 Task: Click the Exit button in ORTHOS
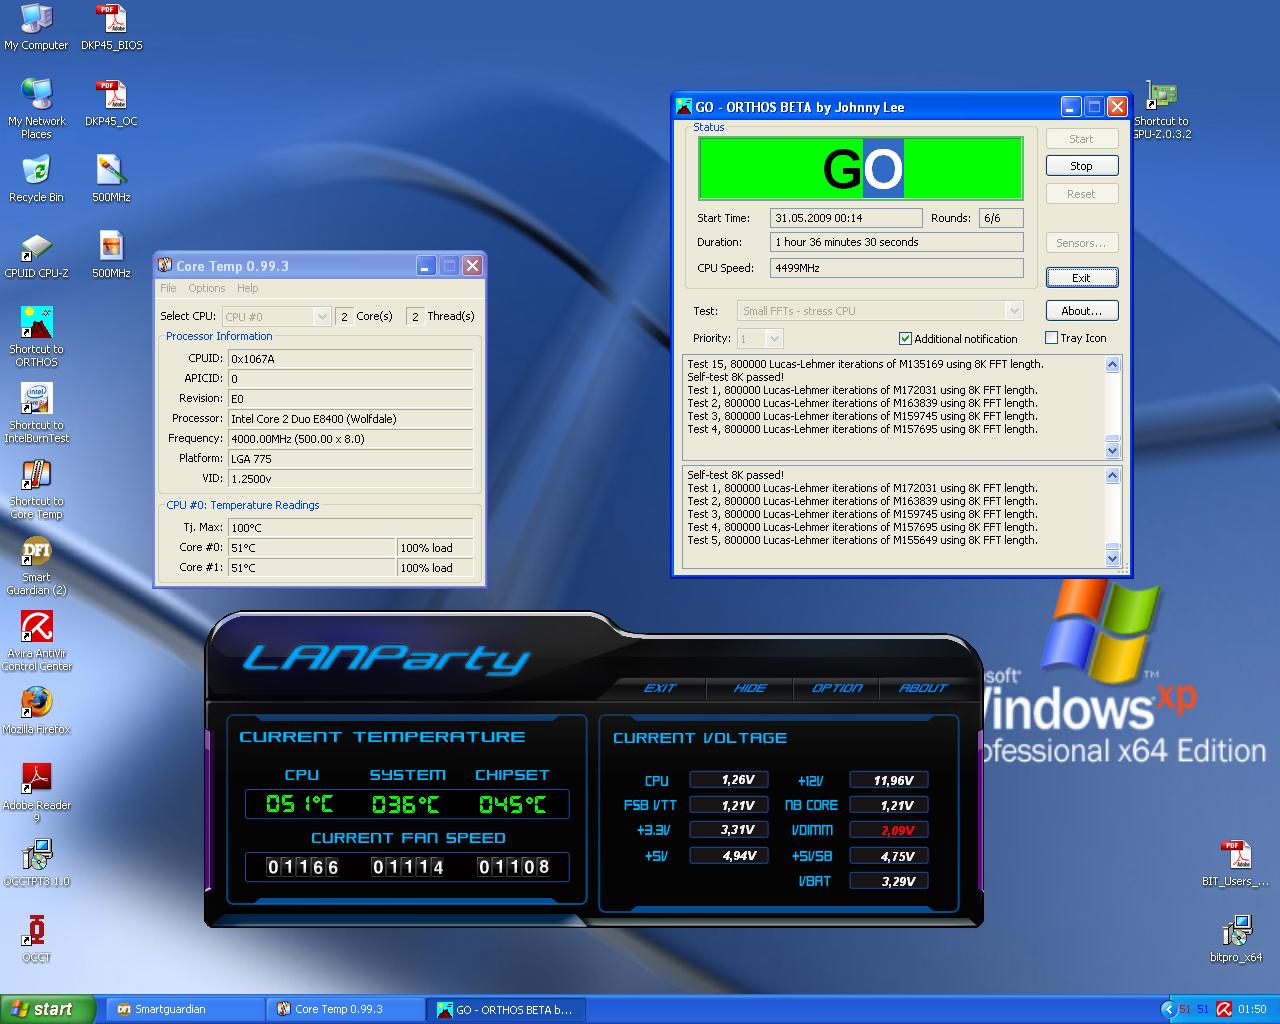click(1081, 278)
